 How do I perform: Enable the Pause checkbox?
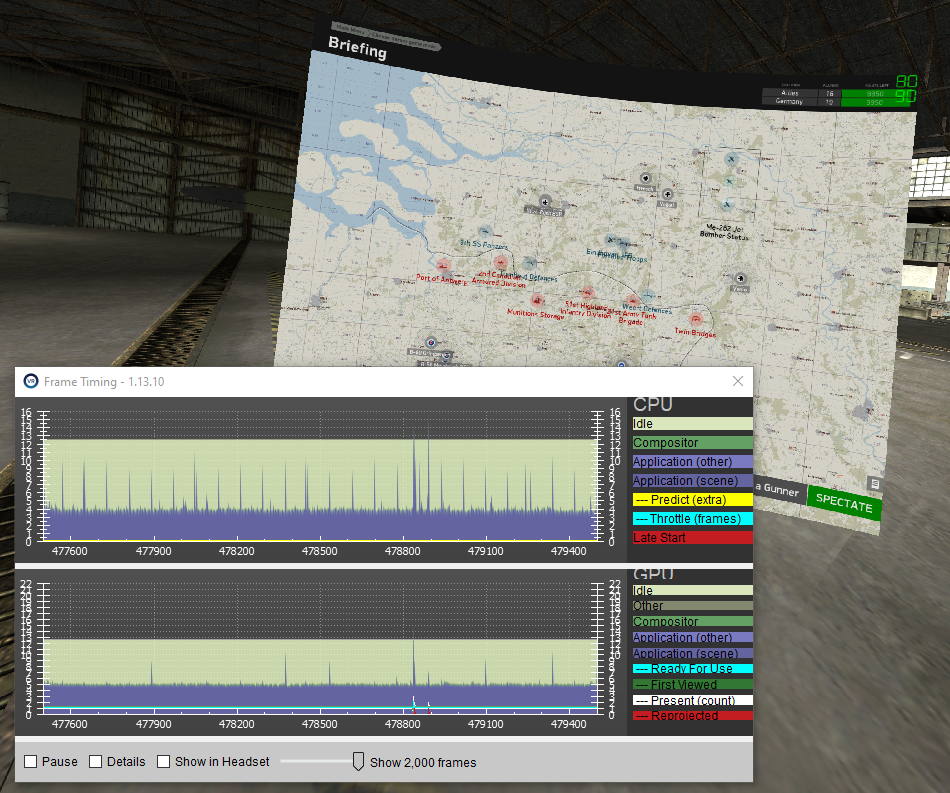click(31, 762)
